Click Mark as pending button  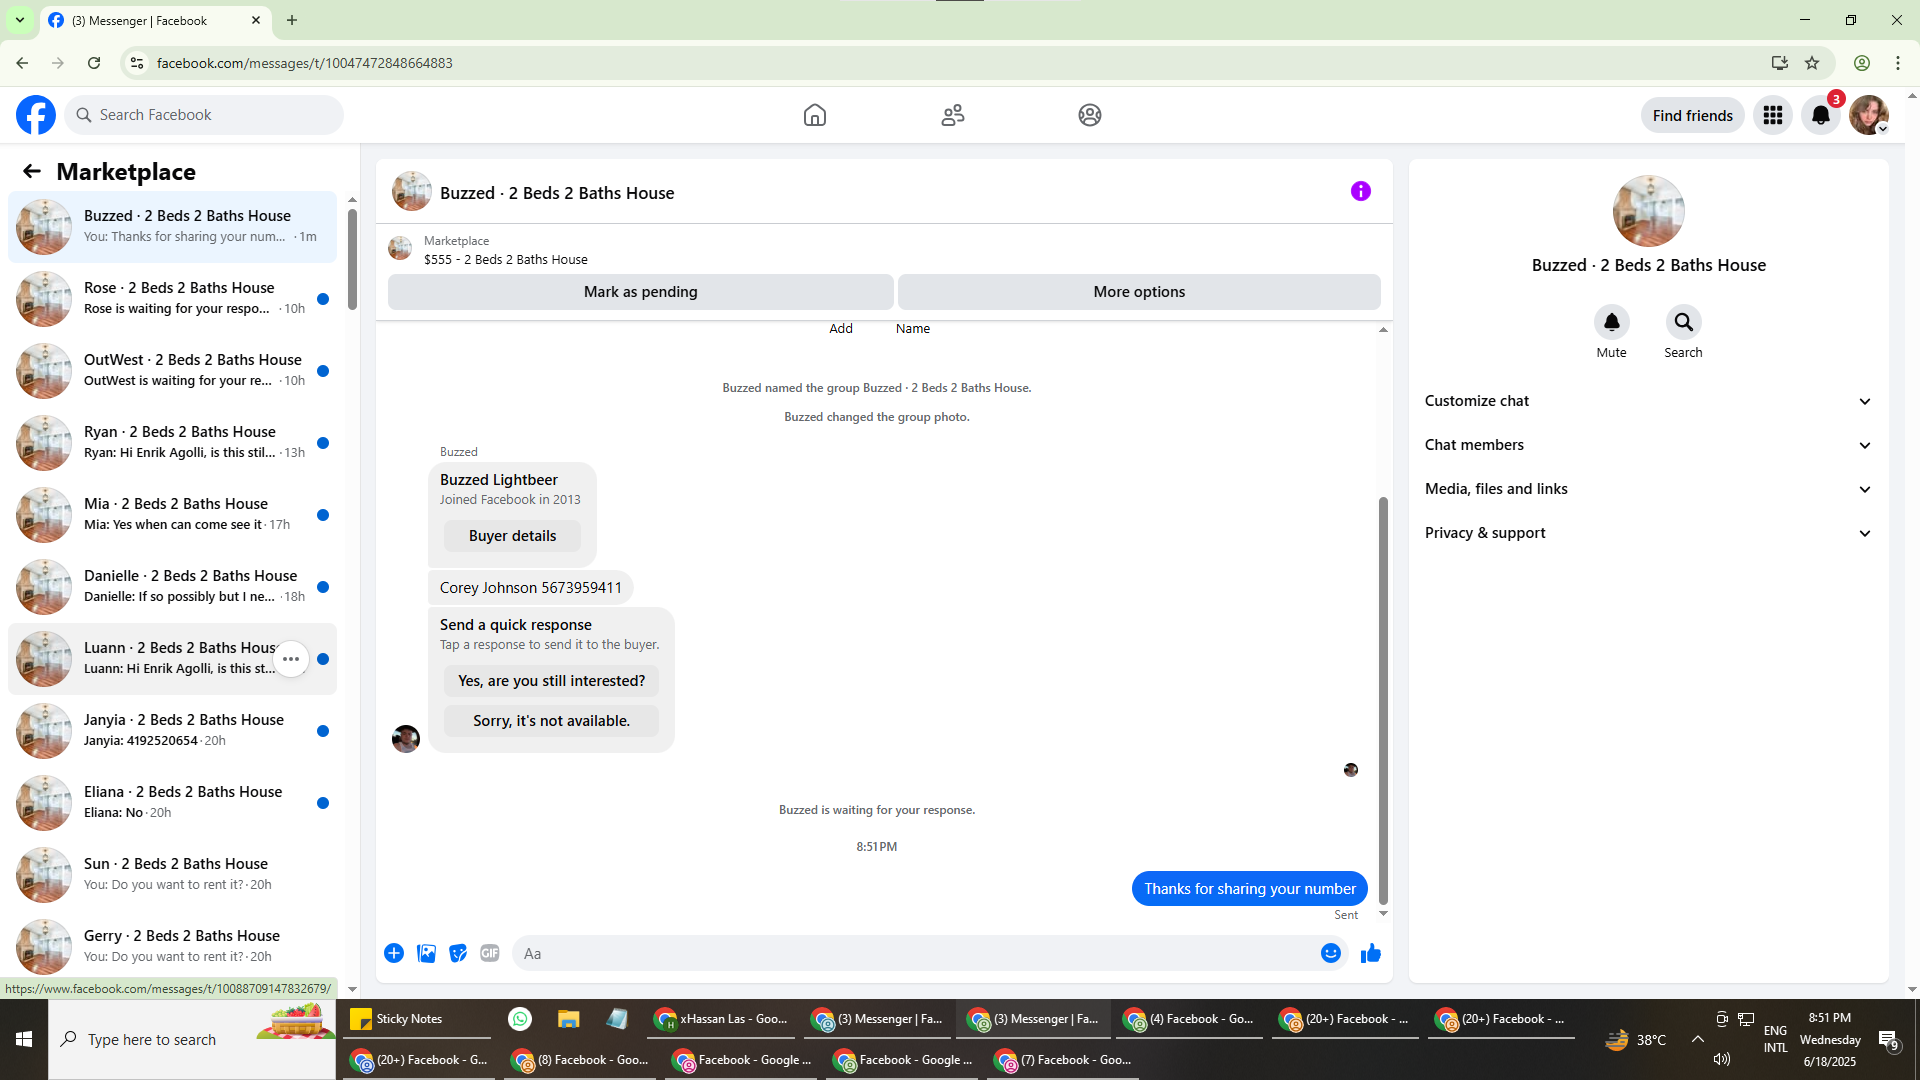click(640, 292)
